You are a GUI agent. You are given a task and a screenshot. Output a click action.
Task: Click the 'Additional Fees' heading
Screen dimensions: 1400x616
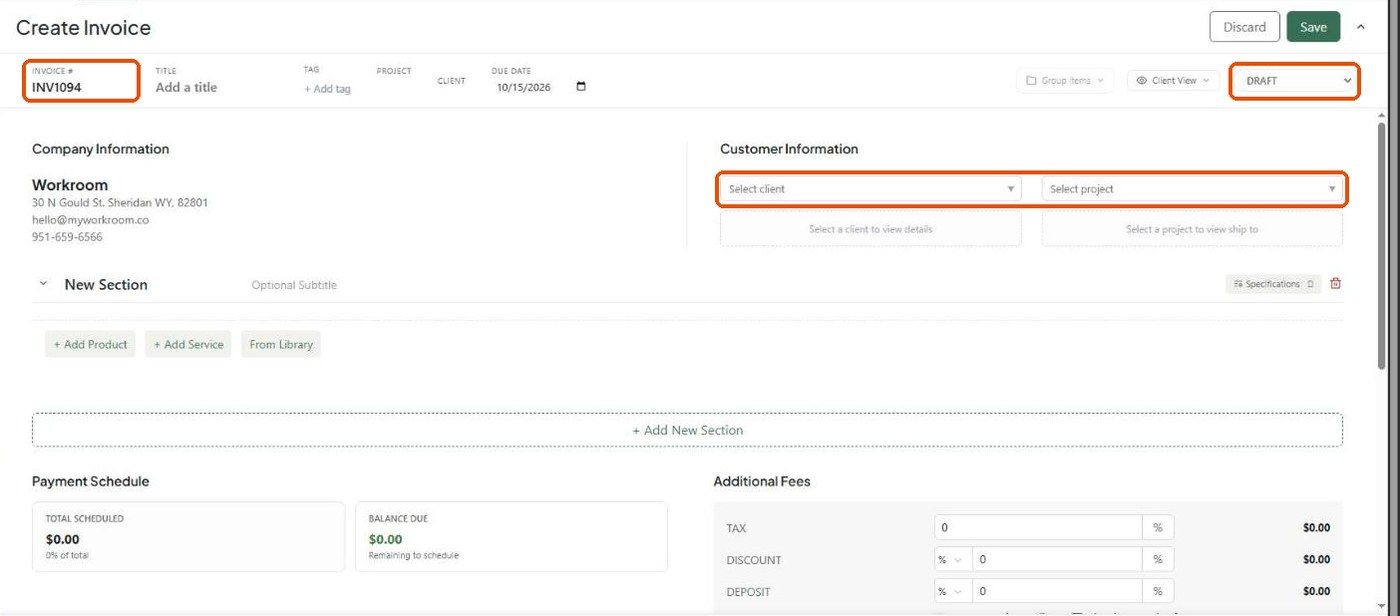762,481
